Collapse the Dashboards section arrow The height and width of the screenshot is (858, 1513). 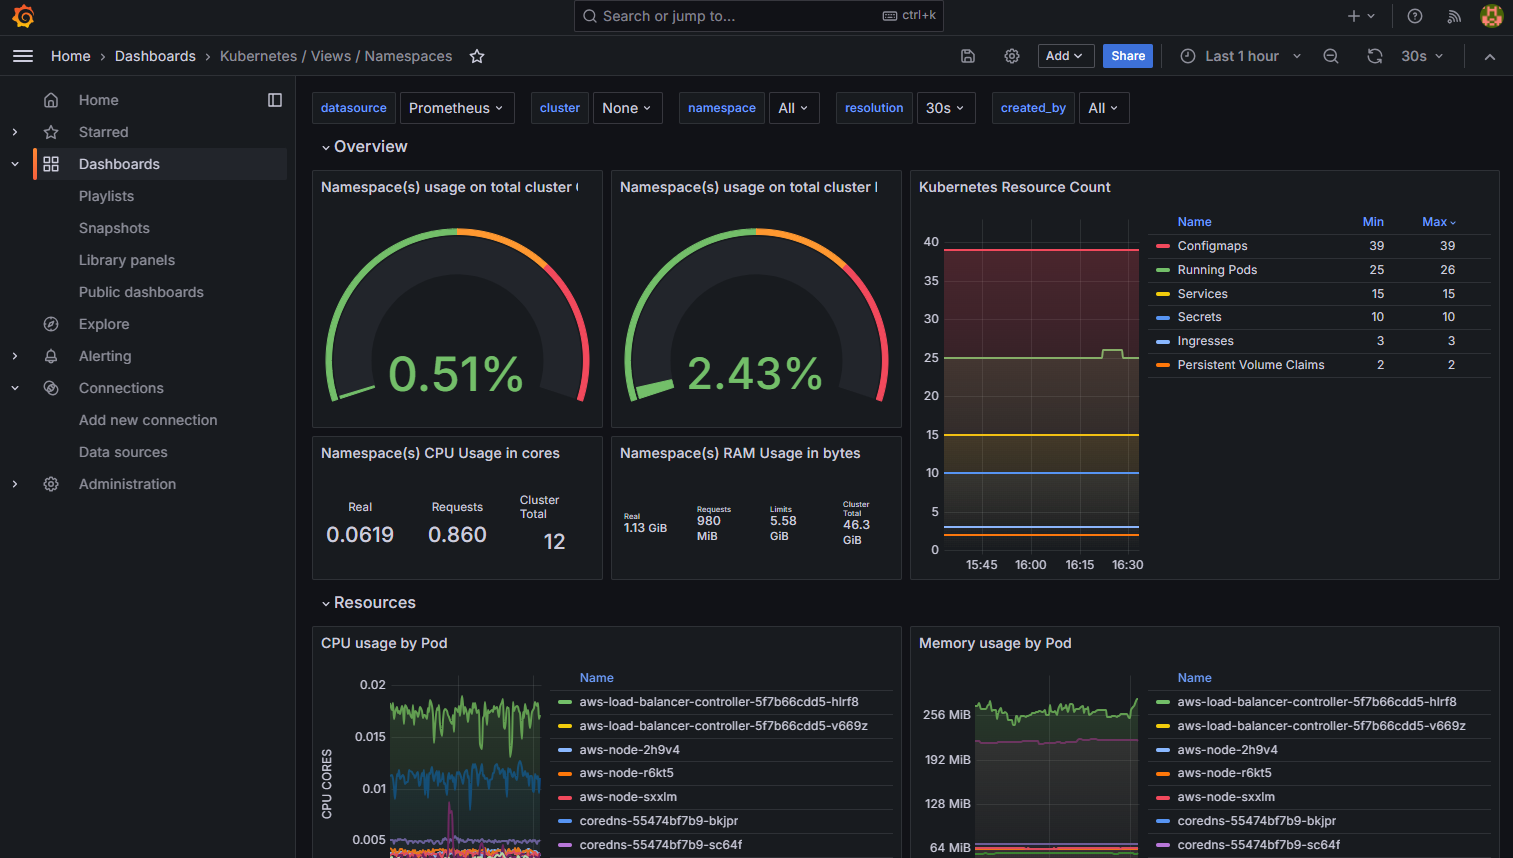pyautogui.click(x=15, y=164)
